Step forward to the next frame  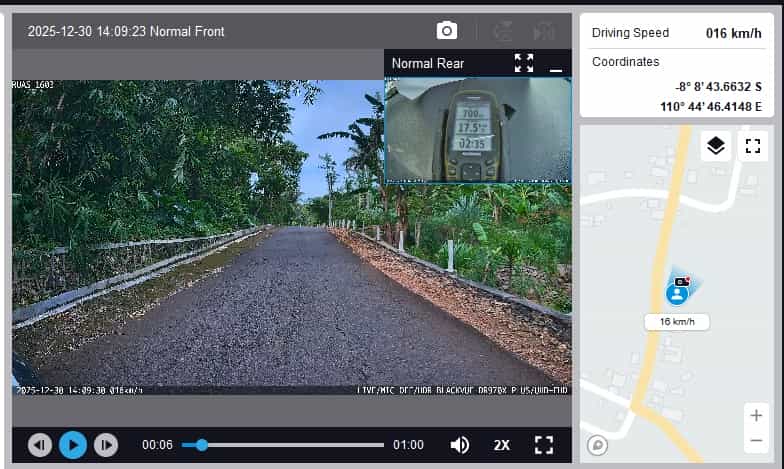106,445
